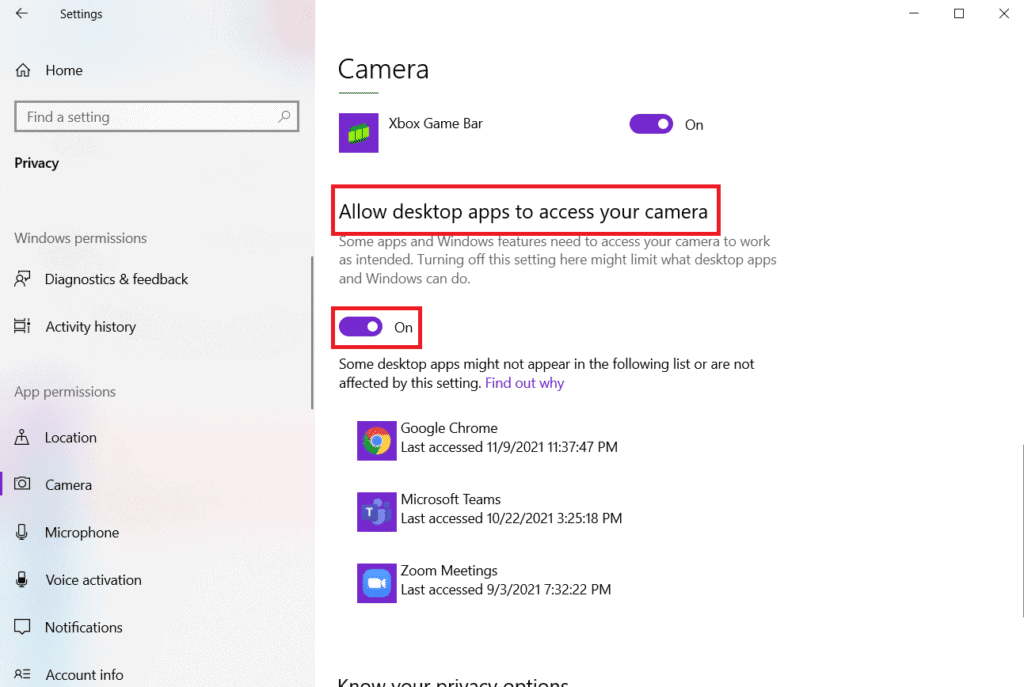Open Account info permissions
This screenshot has width=1024, height=687.
(84, 675)
